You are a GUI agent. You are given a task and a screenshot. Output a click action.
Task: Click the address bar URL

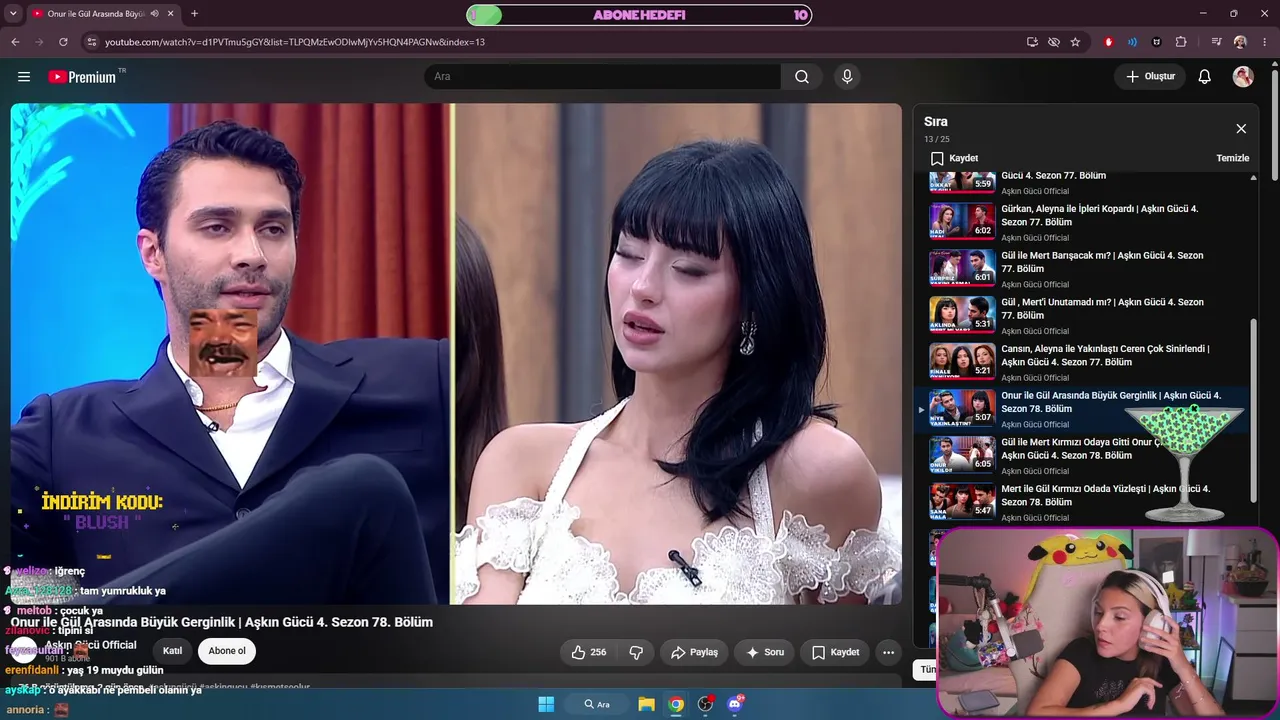pyautogui.click(x=295, y=42)
